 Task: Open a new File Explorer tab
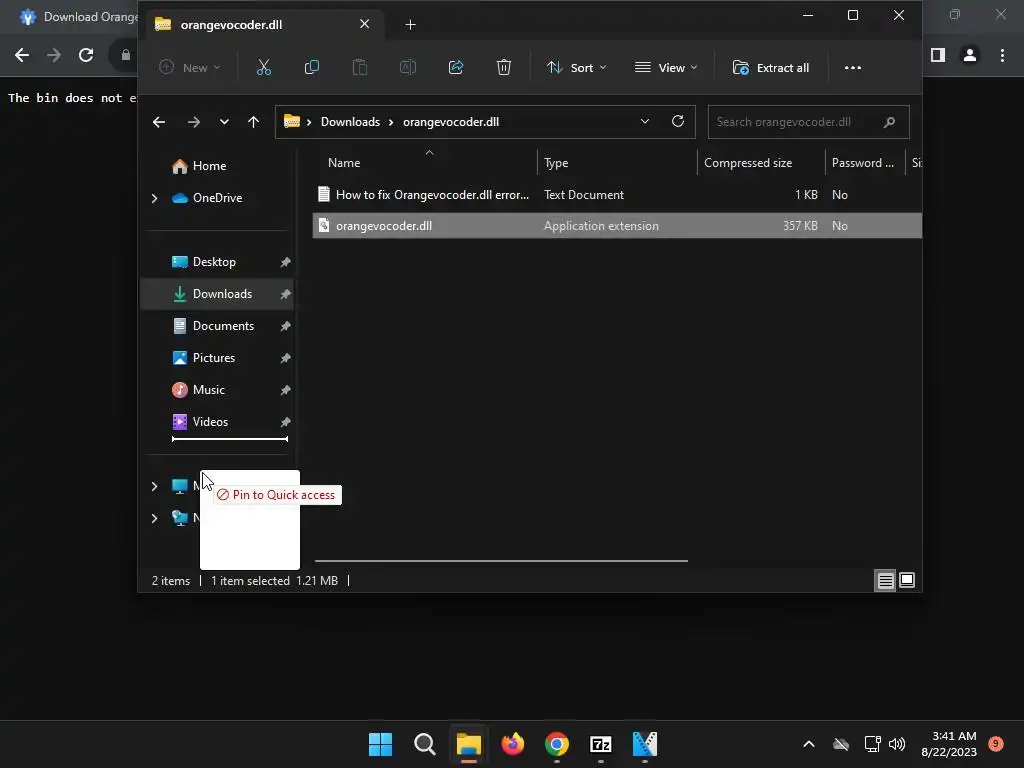[x=410, y=25]
